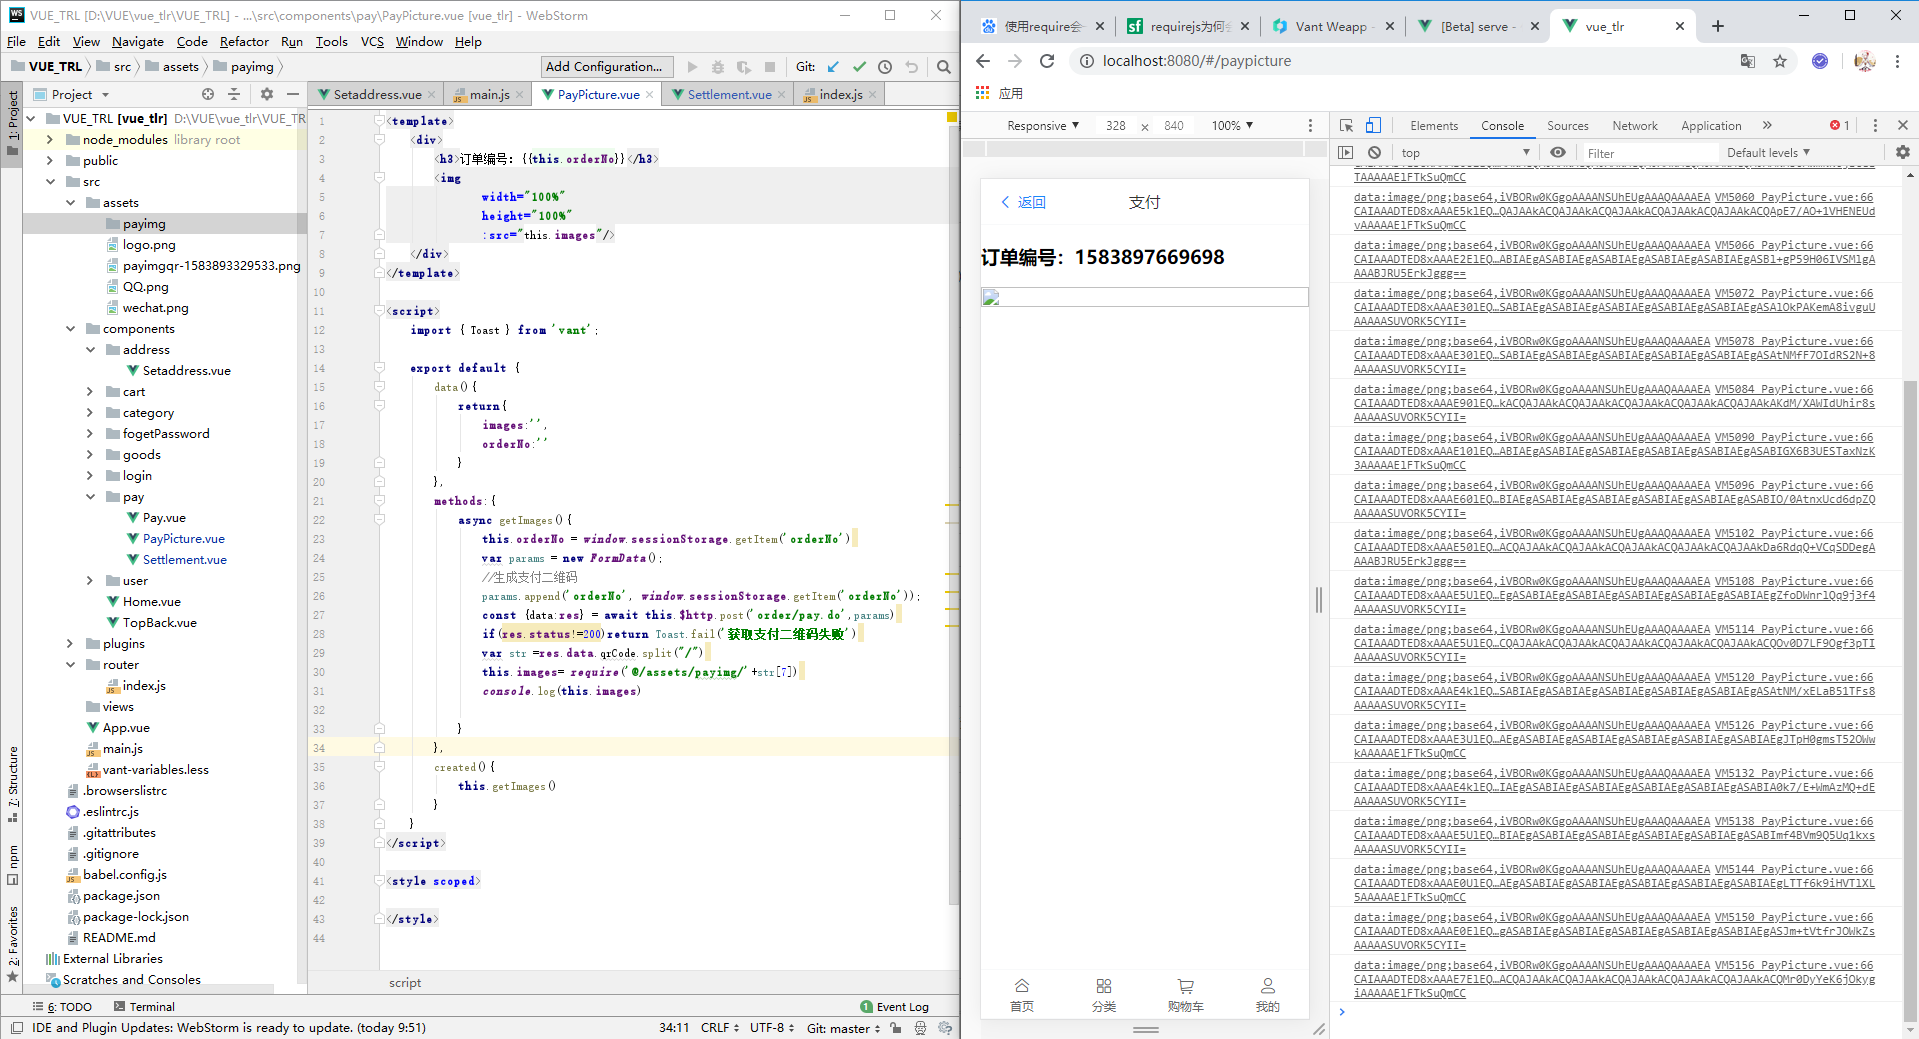Toggle device toolbar icon in DevTools
This screenshot has height=1039, width=1919.
[x=1373, y=126]
